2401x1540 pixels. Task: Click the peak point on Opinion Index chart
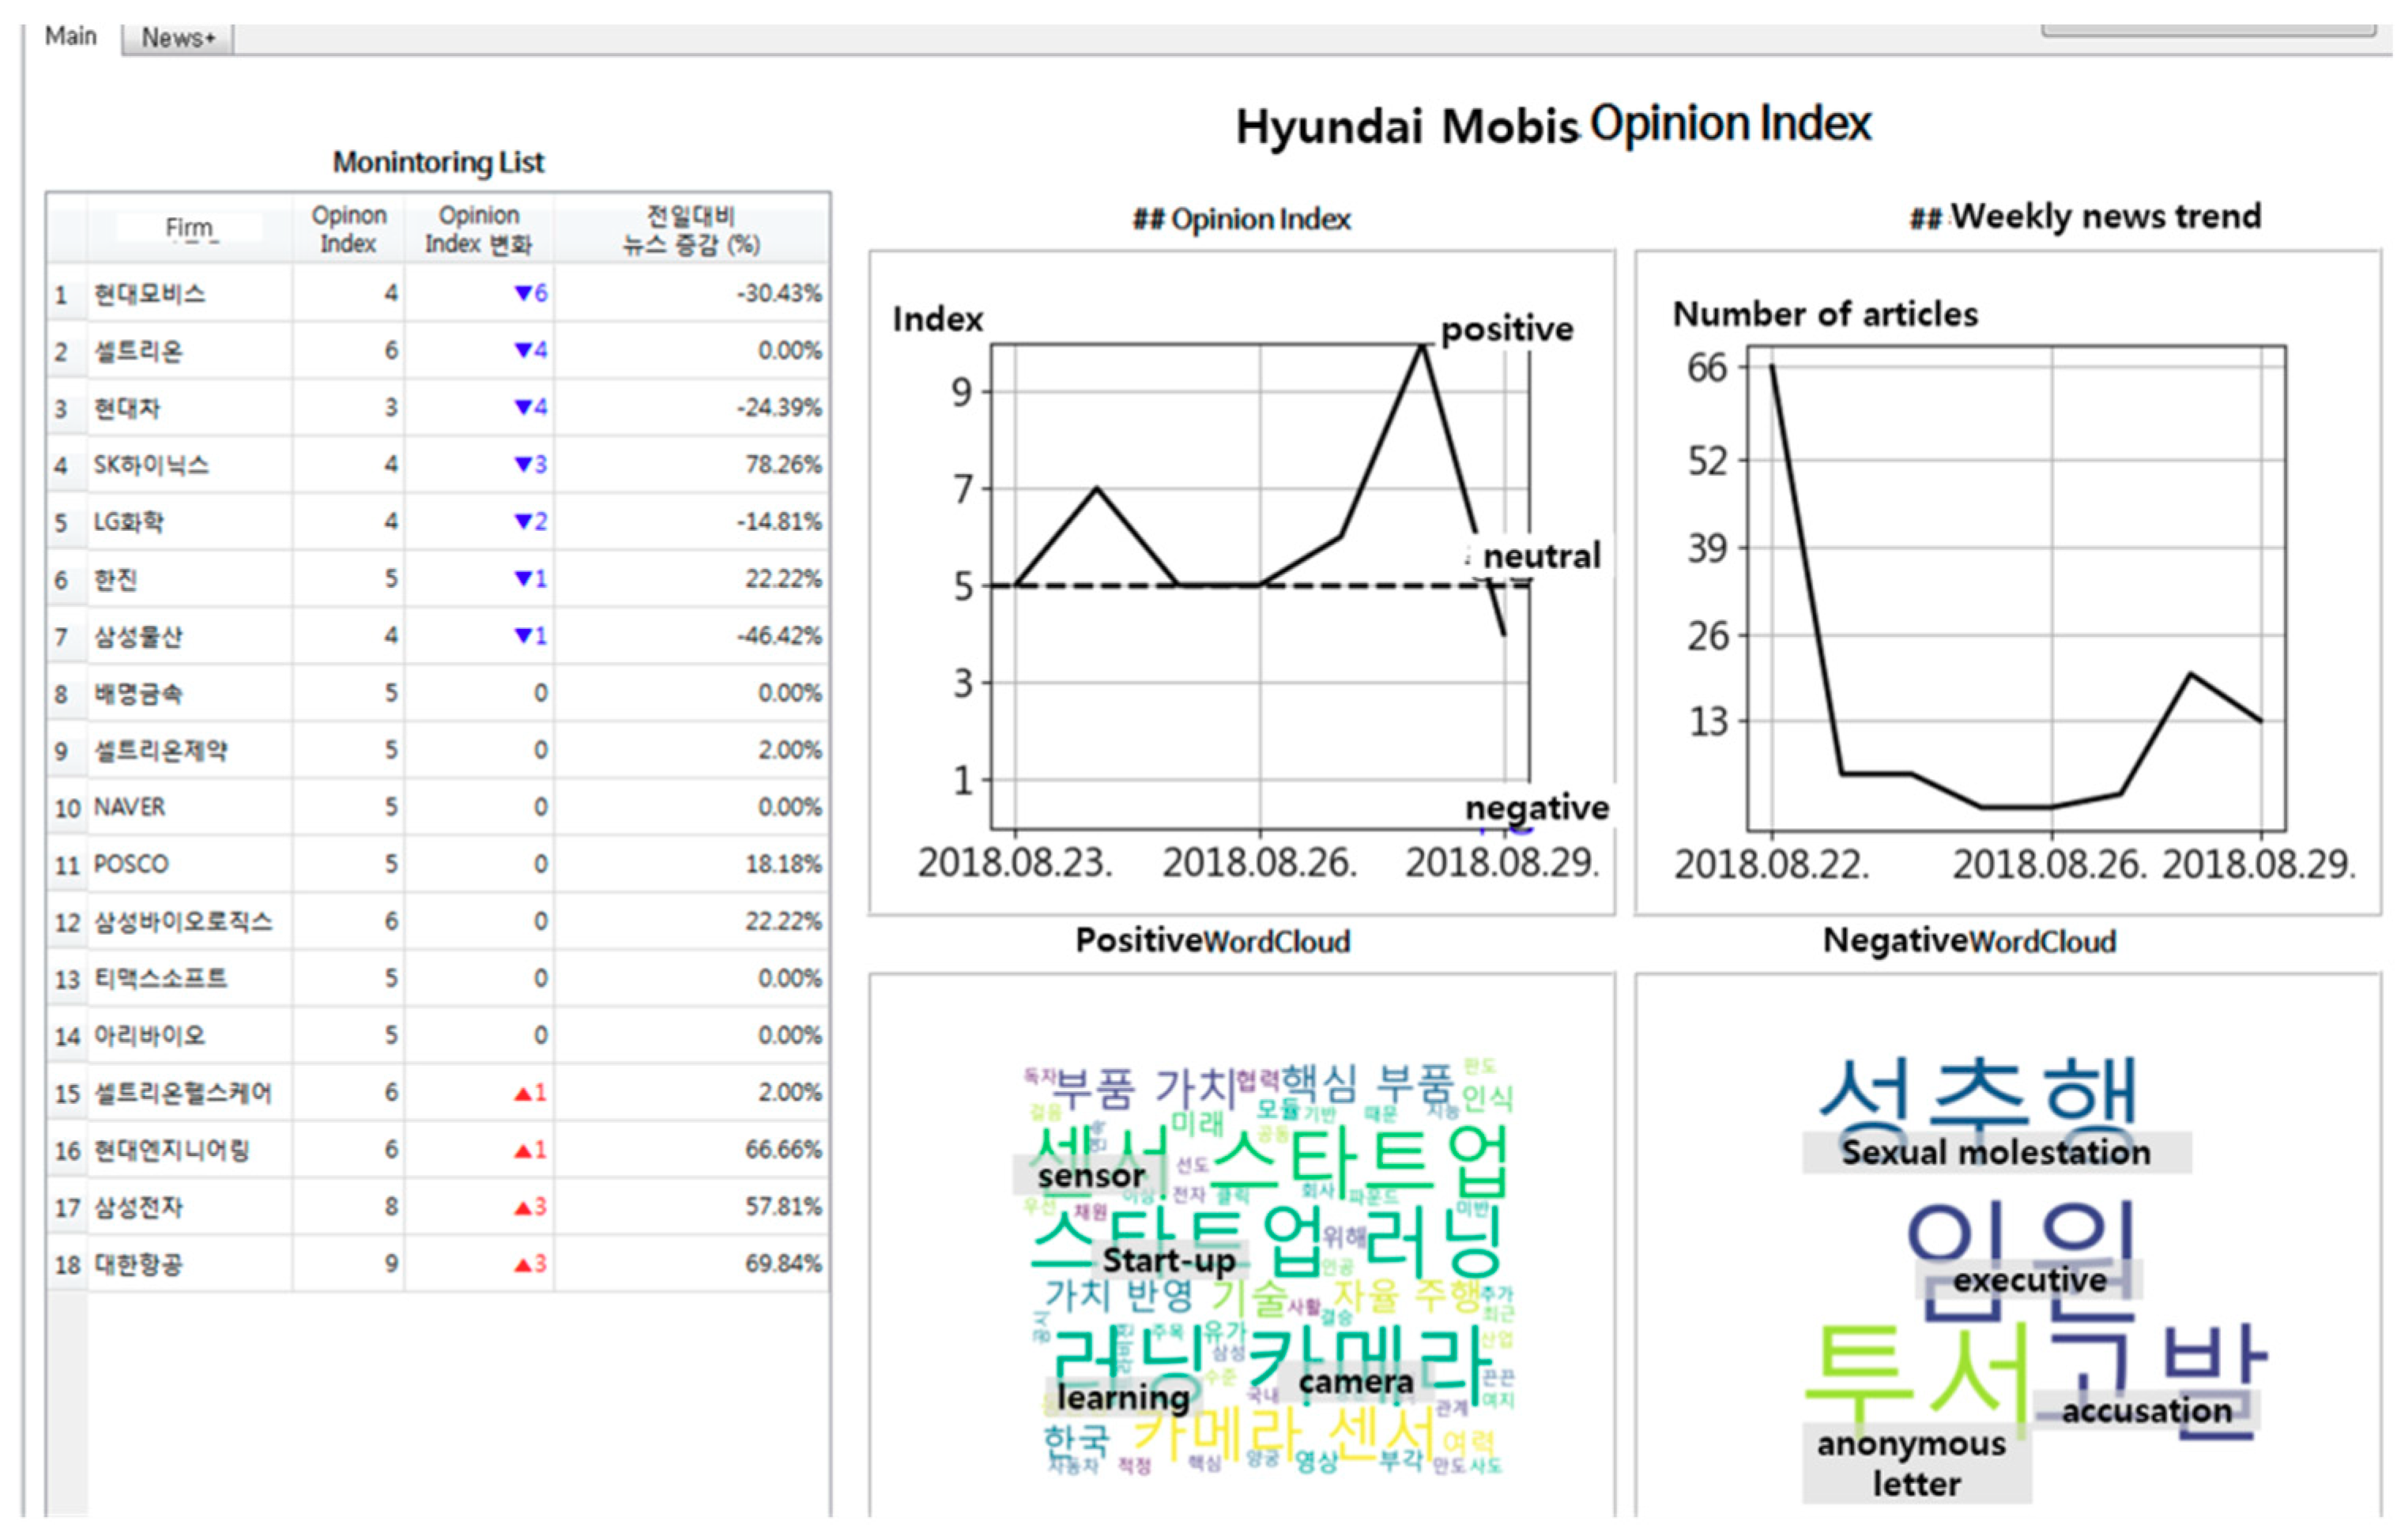[1421, 346]
